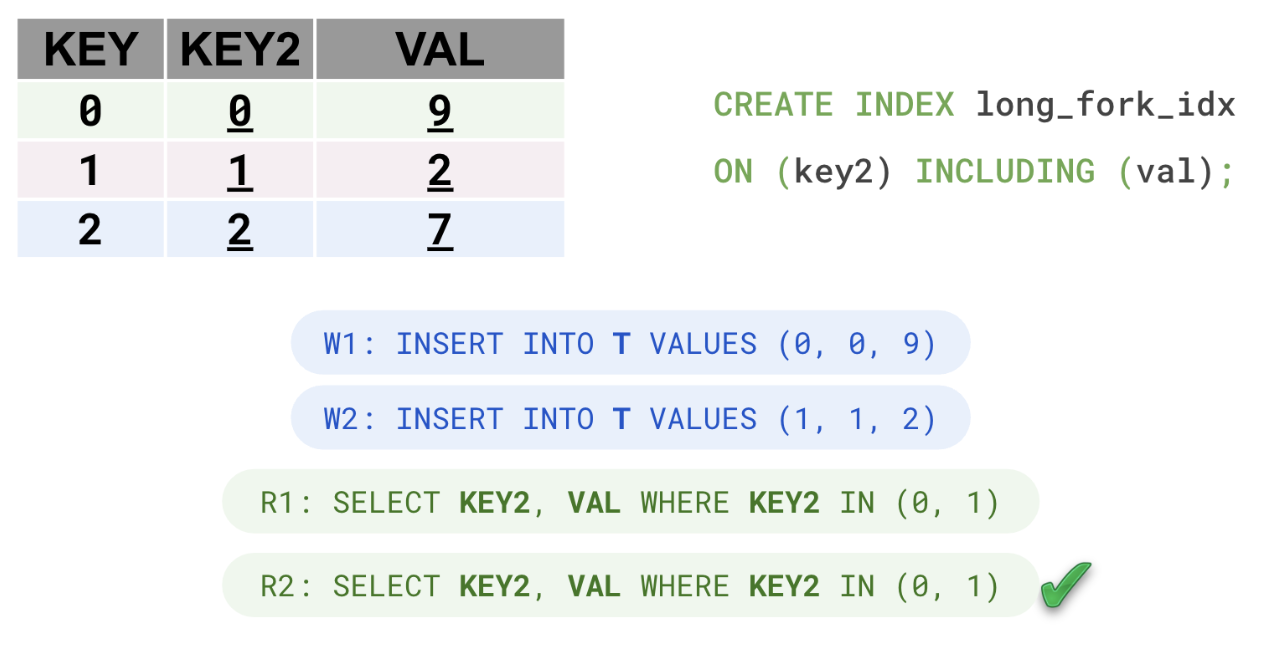Open the underlined 7 in the VAL column
The height and width of the screenshot is (650, 1270).
point(440,230)
